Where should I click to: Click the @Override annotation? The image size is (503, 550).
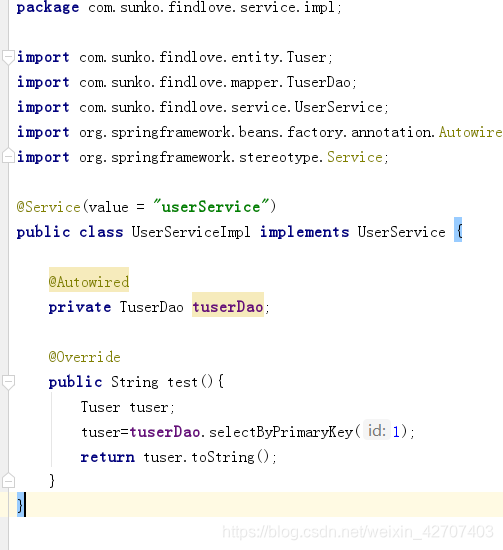point(85,357)
